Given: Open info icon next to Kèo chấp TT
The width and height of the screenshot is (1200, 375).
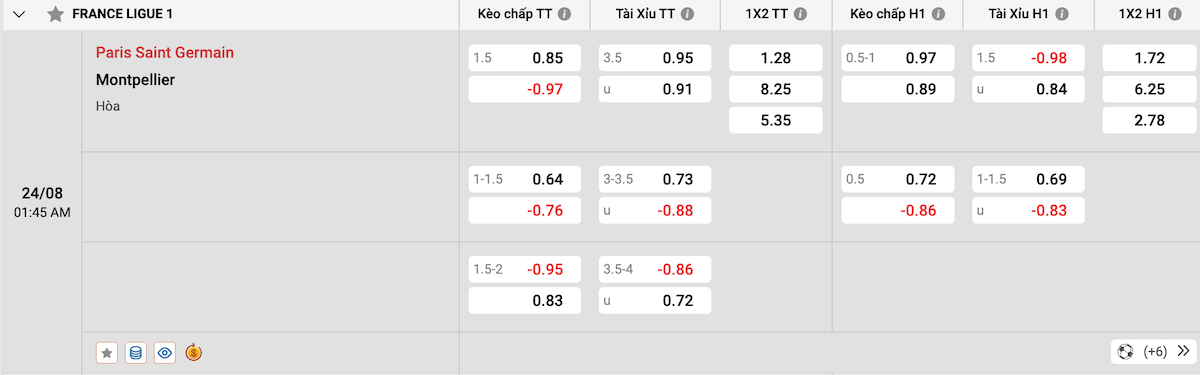Looking at the screenshot, I should click(564, 15).
